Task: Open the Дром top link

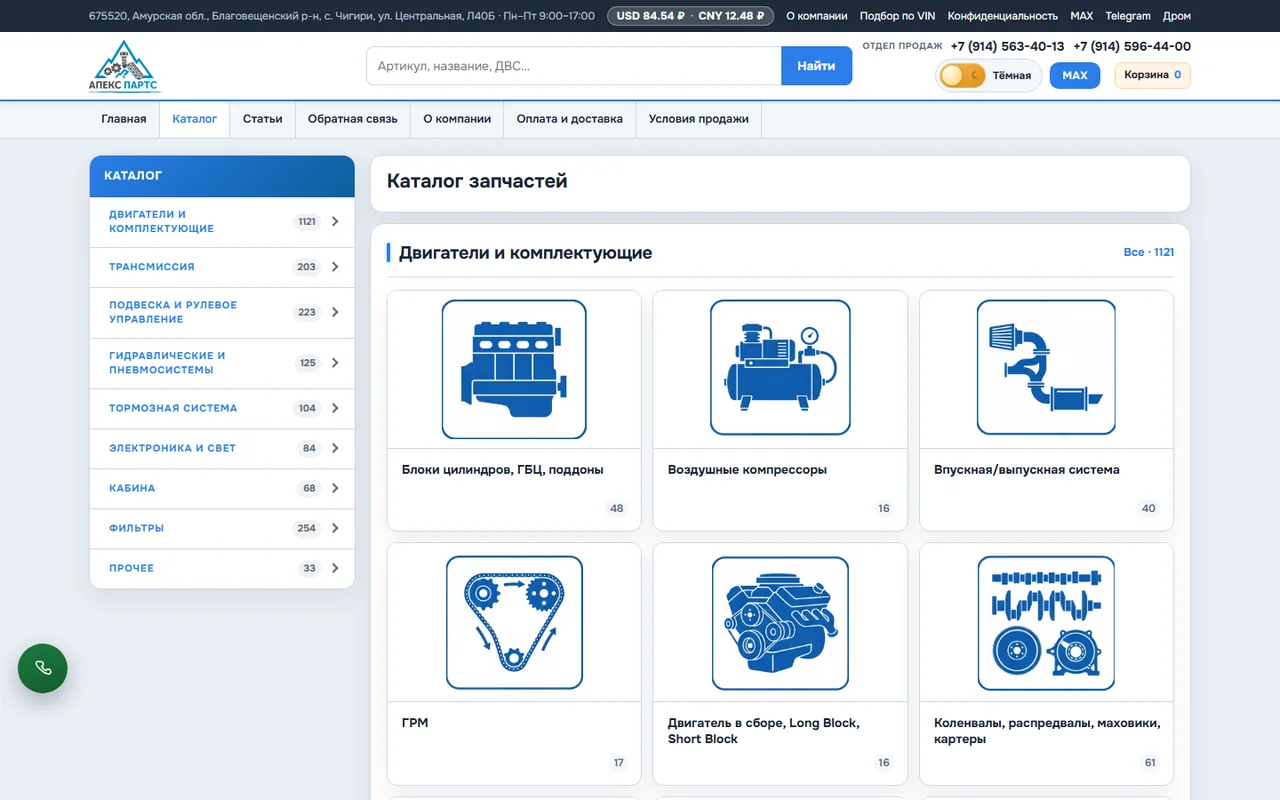Action: click(1177, 16)
